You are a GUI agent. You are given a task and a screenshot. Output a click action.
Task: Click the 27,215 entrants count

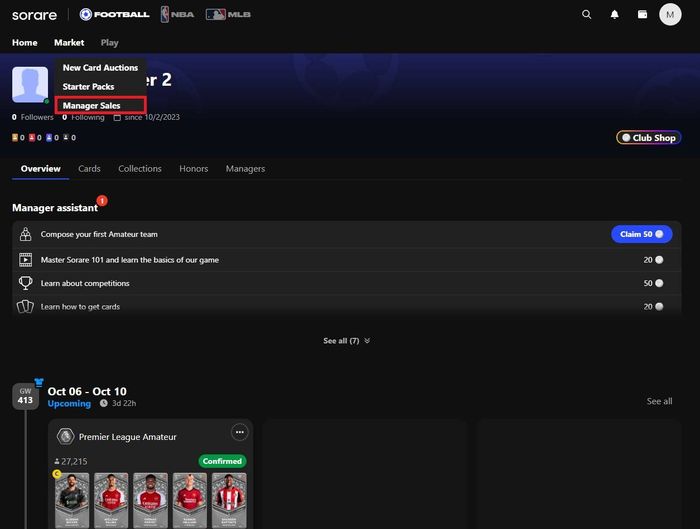click(71, 461)
